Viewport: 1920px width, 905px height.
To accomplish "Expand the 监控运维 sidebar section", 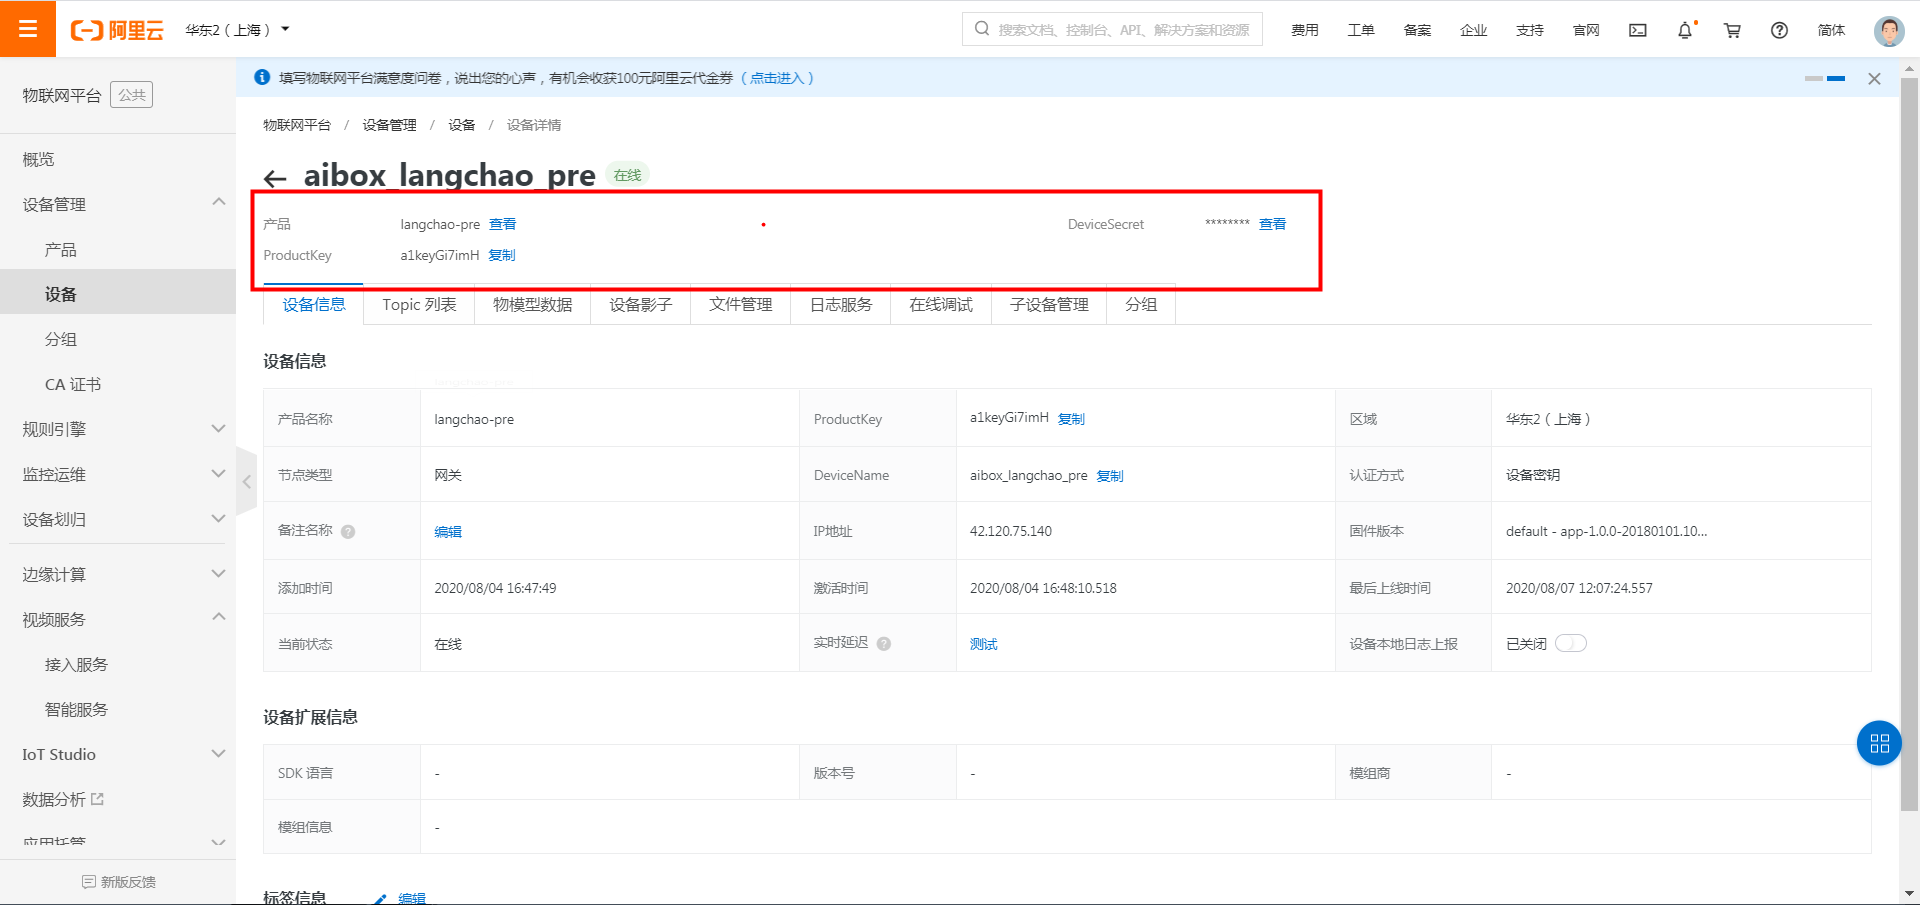I will click(219, 473).
